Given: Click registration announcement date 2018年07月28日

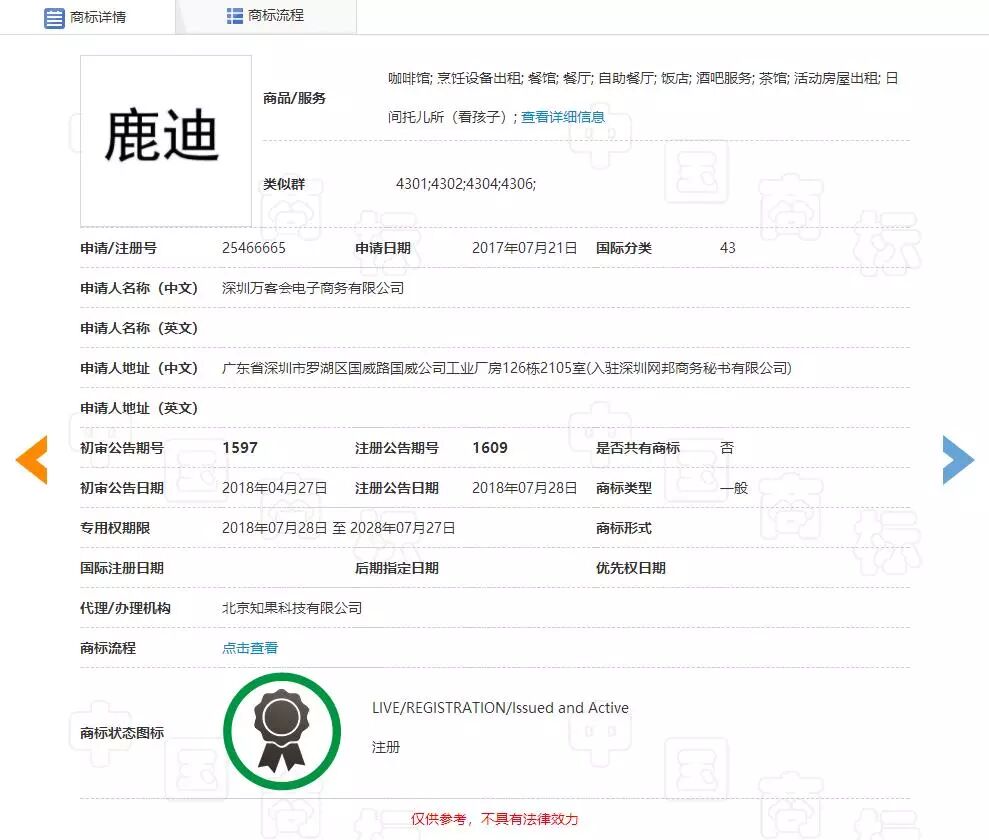Looking at the screenshot, I should pyautogui.click(x=525, y=488).
